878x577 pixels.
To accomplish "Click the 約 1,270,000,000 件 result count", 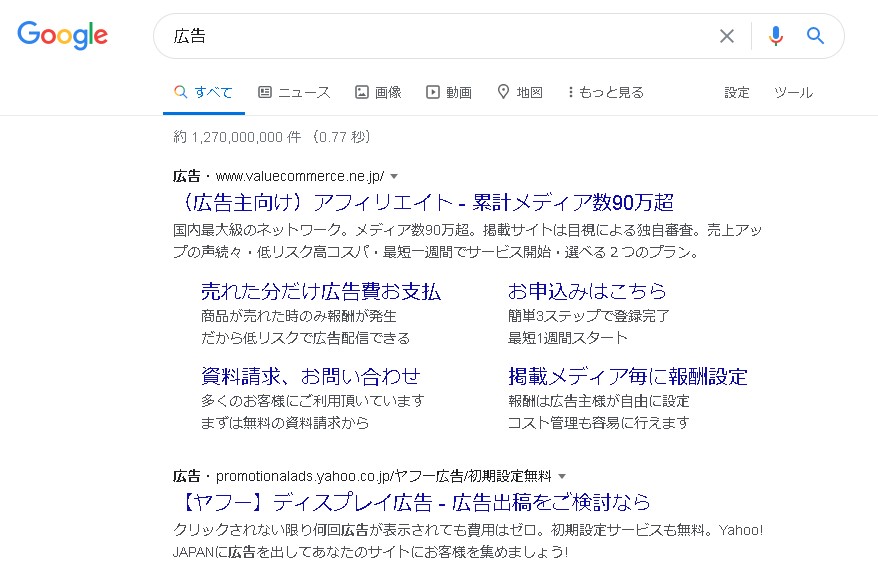I will coord(237,137).
